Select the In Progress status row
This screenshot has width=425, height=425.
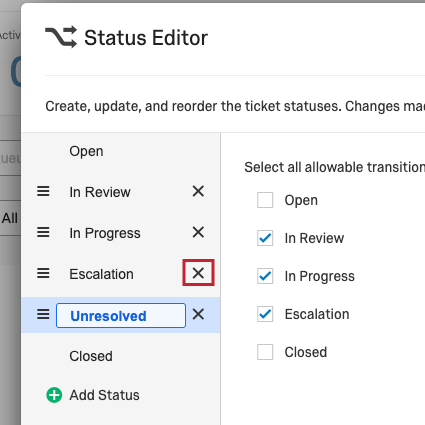[121, 233]
